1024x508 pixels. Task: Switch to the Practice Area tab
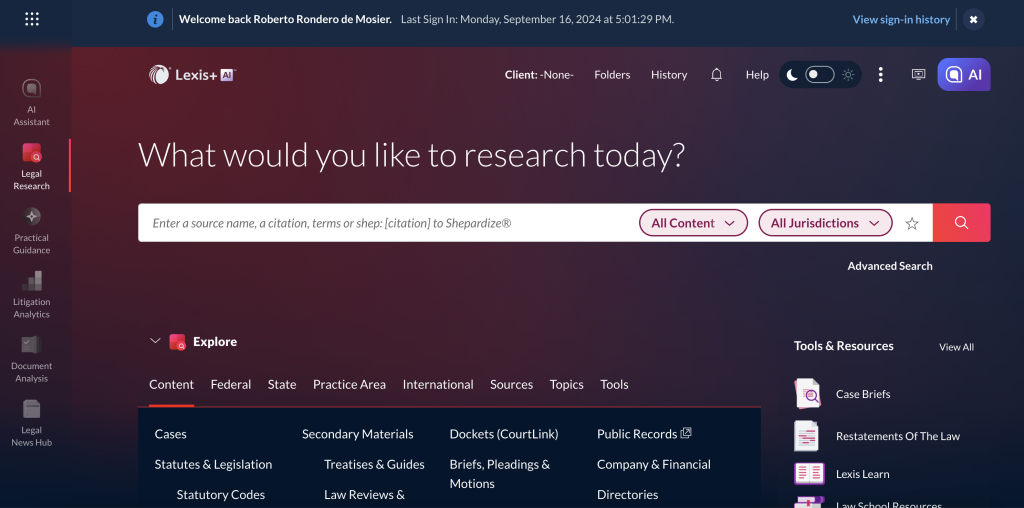coord(349,384)
